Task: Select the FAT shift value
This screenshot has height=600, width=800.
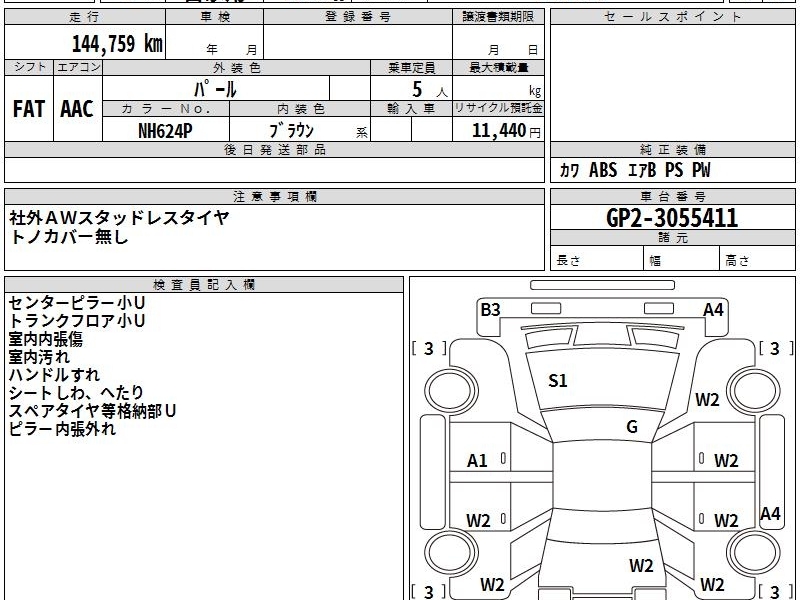Action: point(29,109)
